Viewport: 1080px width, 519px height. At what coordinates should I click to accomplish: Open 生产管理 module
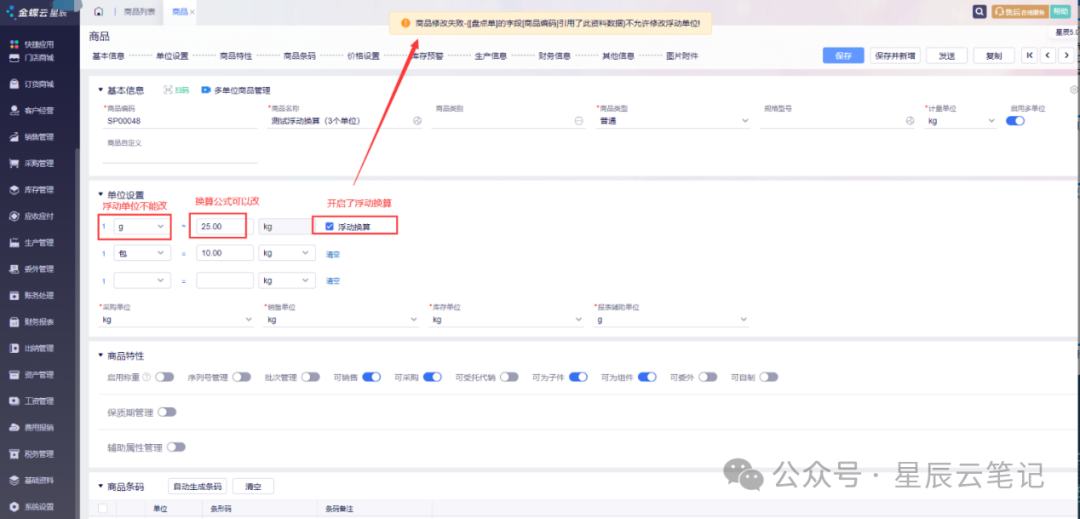tap(32, 242)
